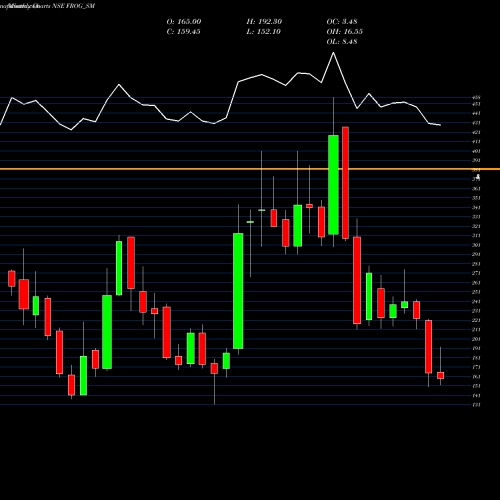Viewport: 500px width, 500px height.
Task: Select the high value H: 192.30
Action: click(x=264, y=22)
